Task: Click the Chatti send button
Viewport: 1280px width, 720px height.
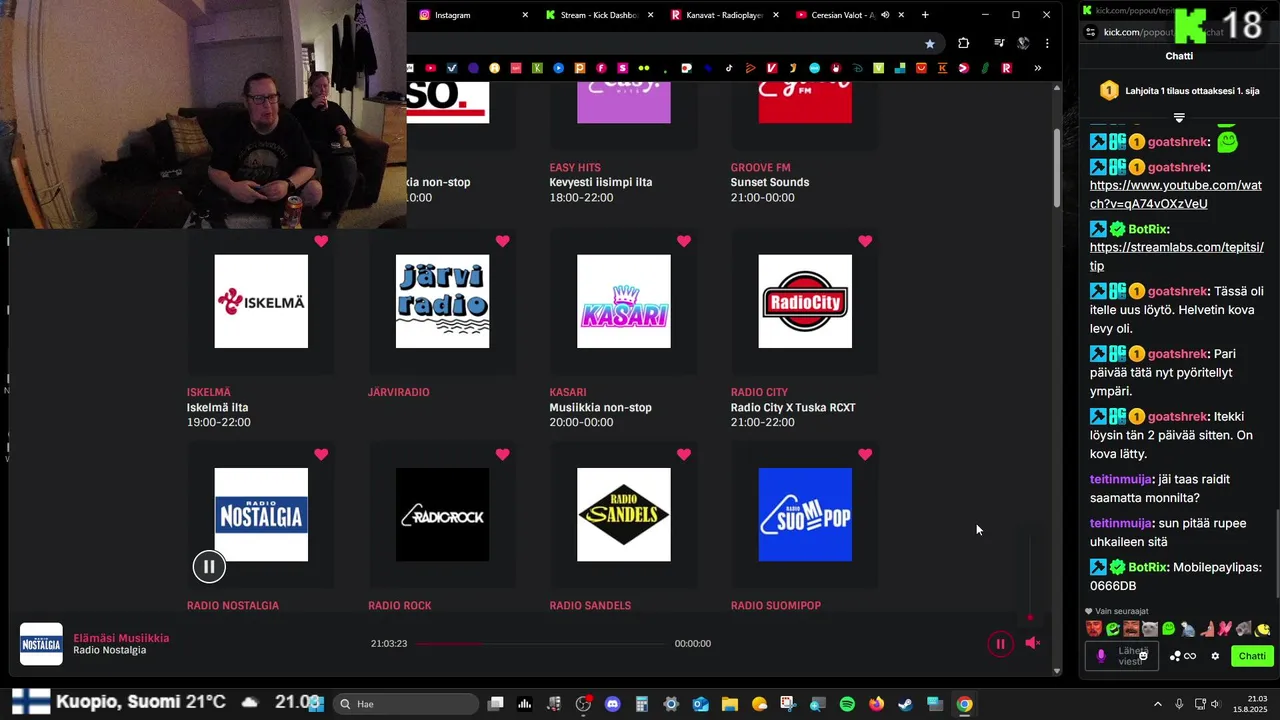Action: click(1252, 656)
